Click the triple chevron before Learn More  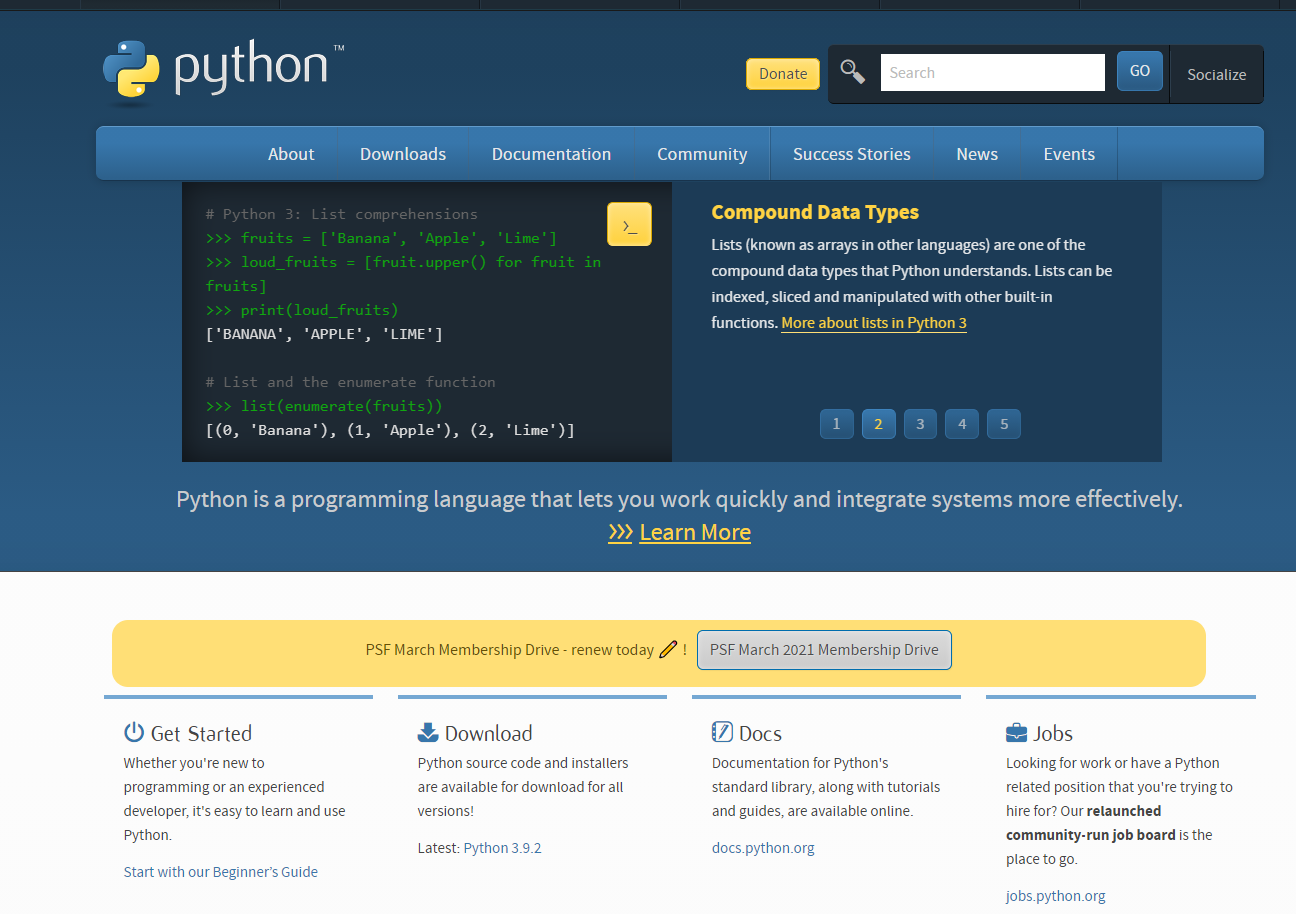620,532
